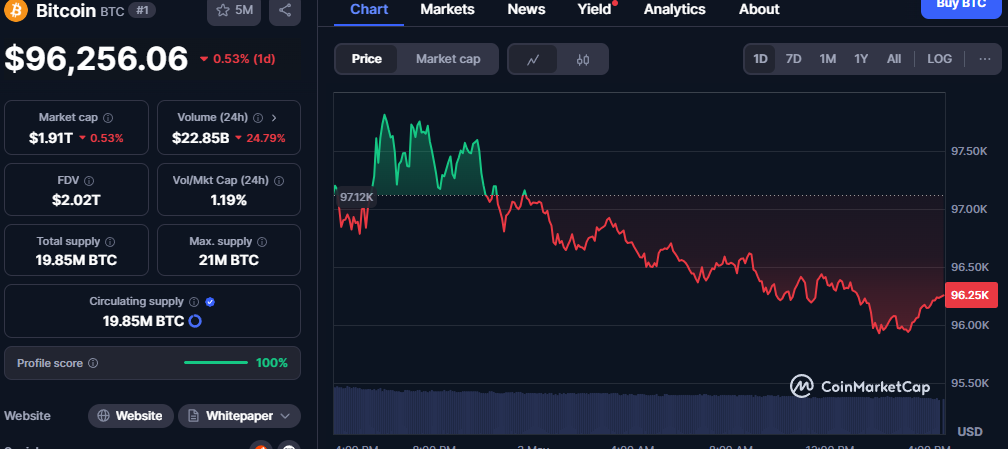Show FDV info icon
Screen dimensions: 1008x449
(89, 181)
